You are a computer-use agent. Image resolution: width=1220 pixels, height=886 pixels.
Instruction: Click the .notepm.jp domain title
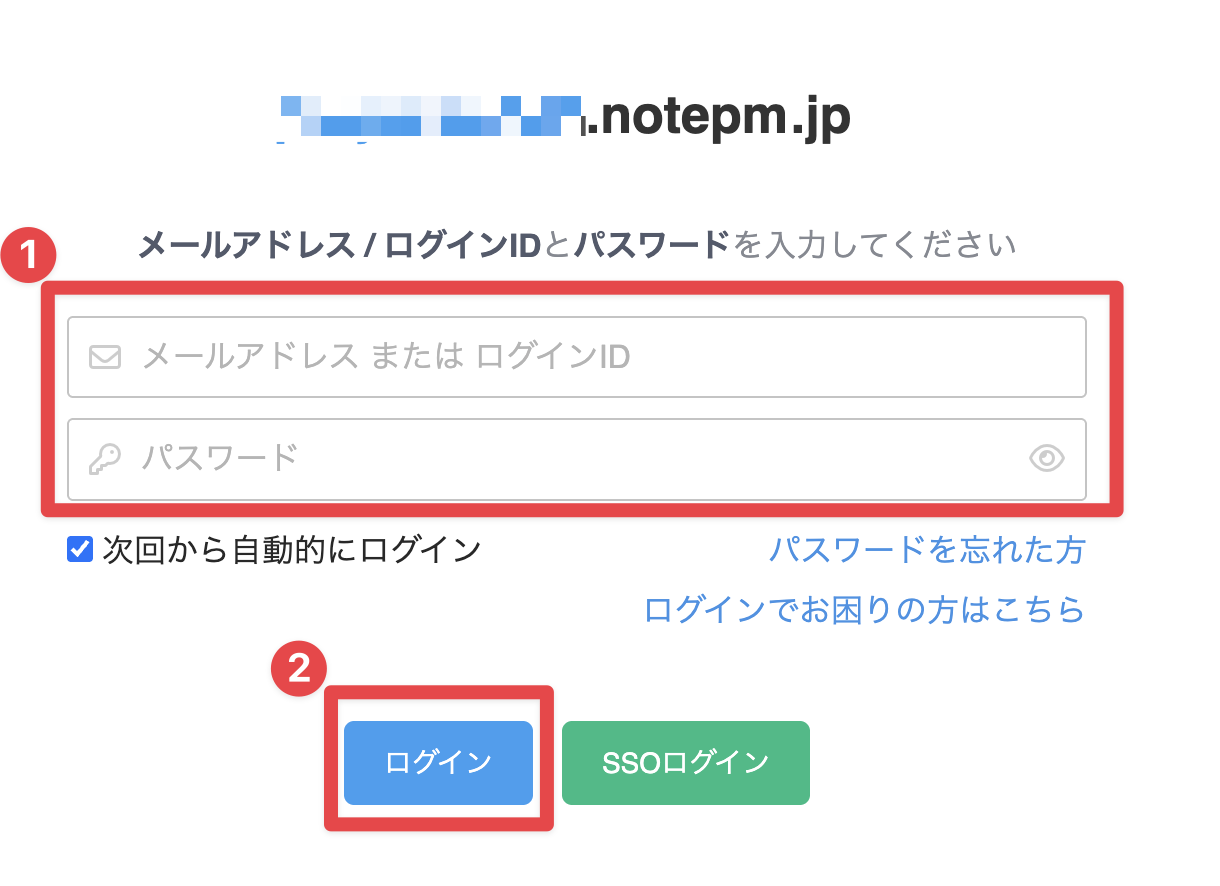coord(718,119)
